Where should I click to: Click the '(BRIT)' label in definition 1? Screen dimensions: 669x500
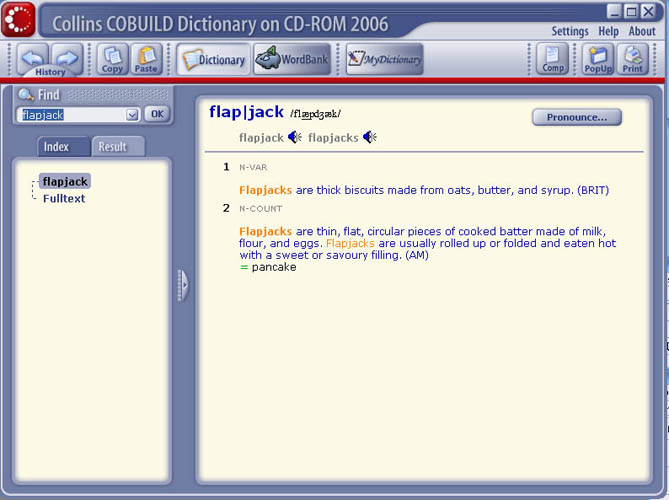pos(593,190)
